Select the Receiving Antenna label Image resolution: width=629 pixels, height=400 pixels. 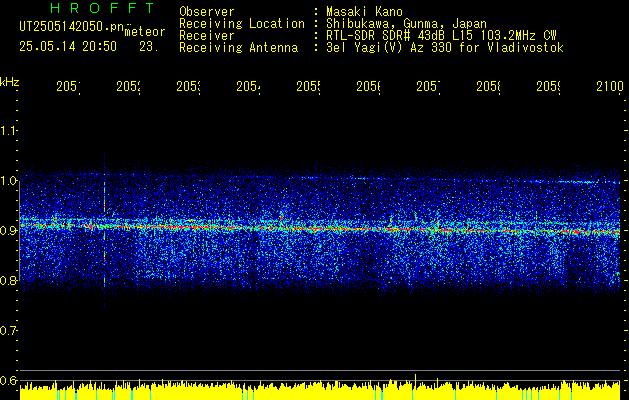tap(239, 48)
